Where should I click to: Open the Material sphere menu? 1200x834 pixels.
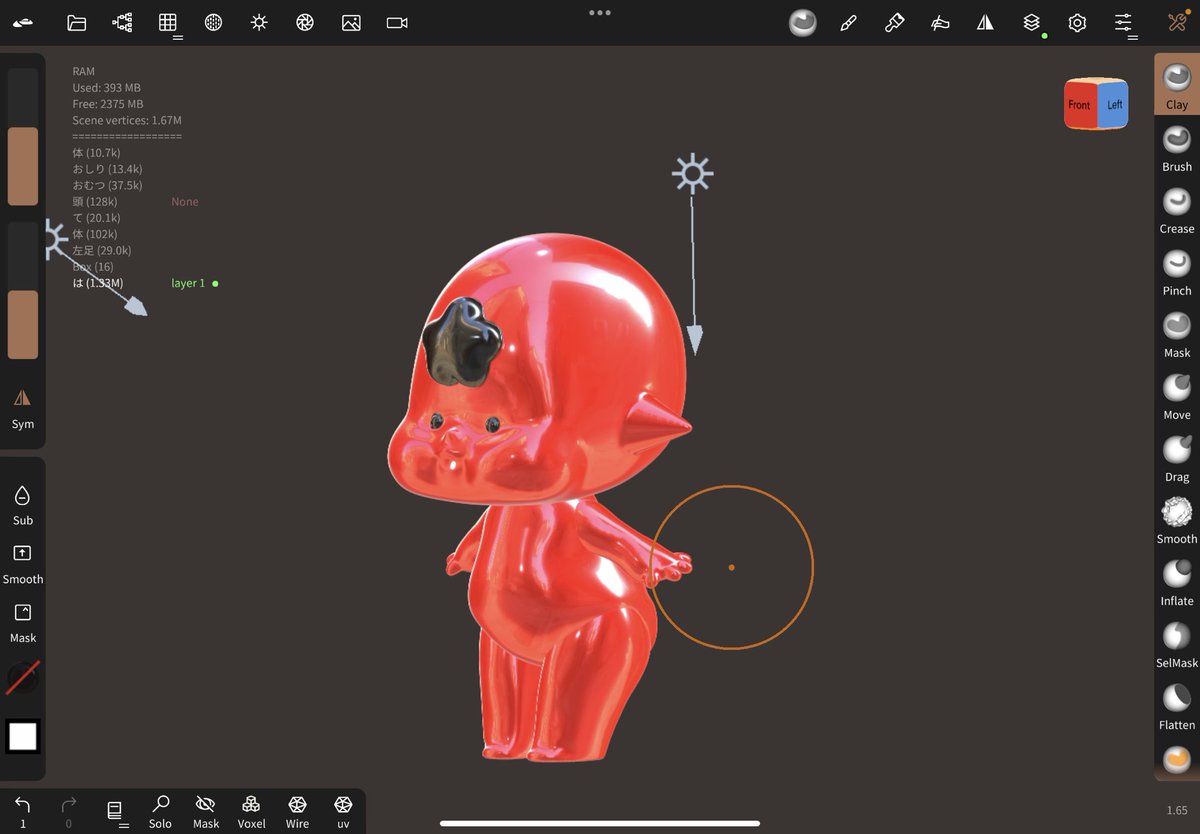pos(802,22)
